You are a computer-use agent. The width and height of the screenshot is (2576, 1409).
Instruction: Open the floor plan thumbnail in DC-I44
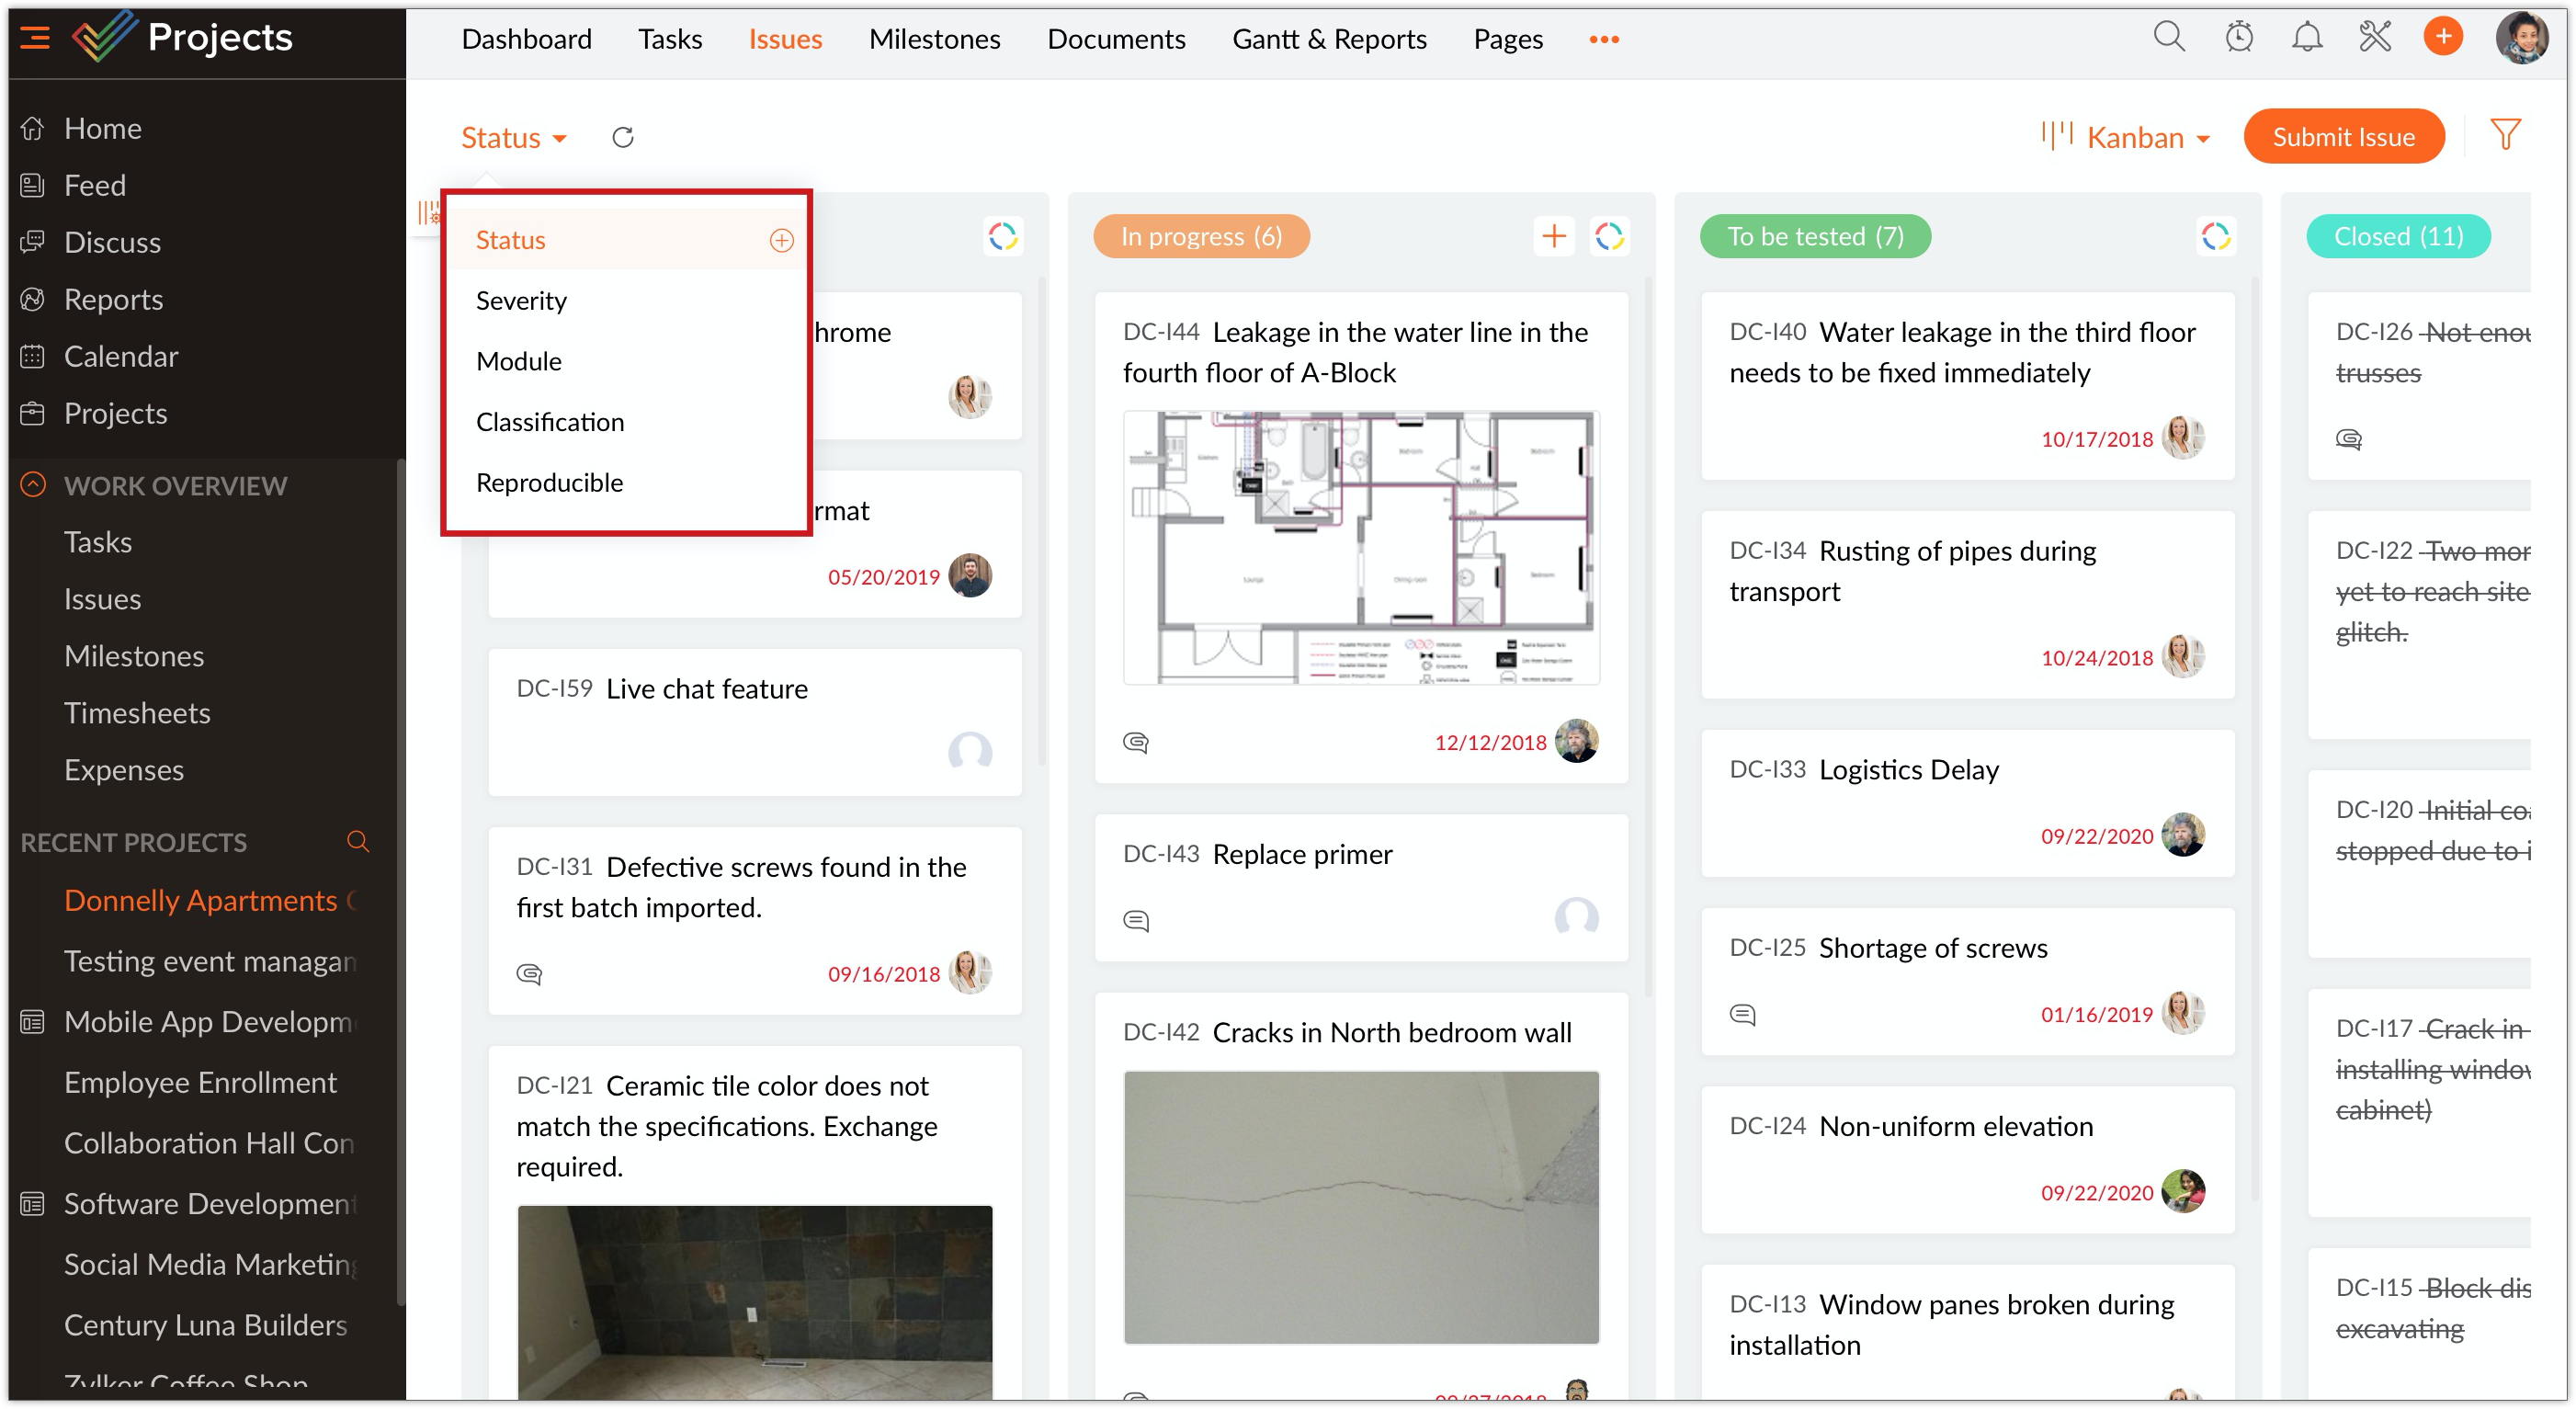pos(1360,547)
